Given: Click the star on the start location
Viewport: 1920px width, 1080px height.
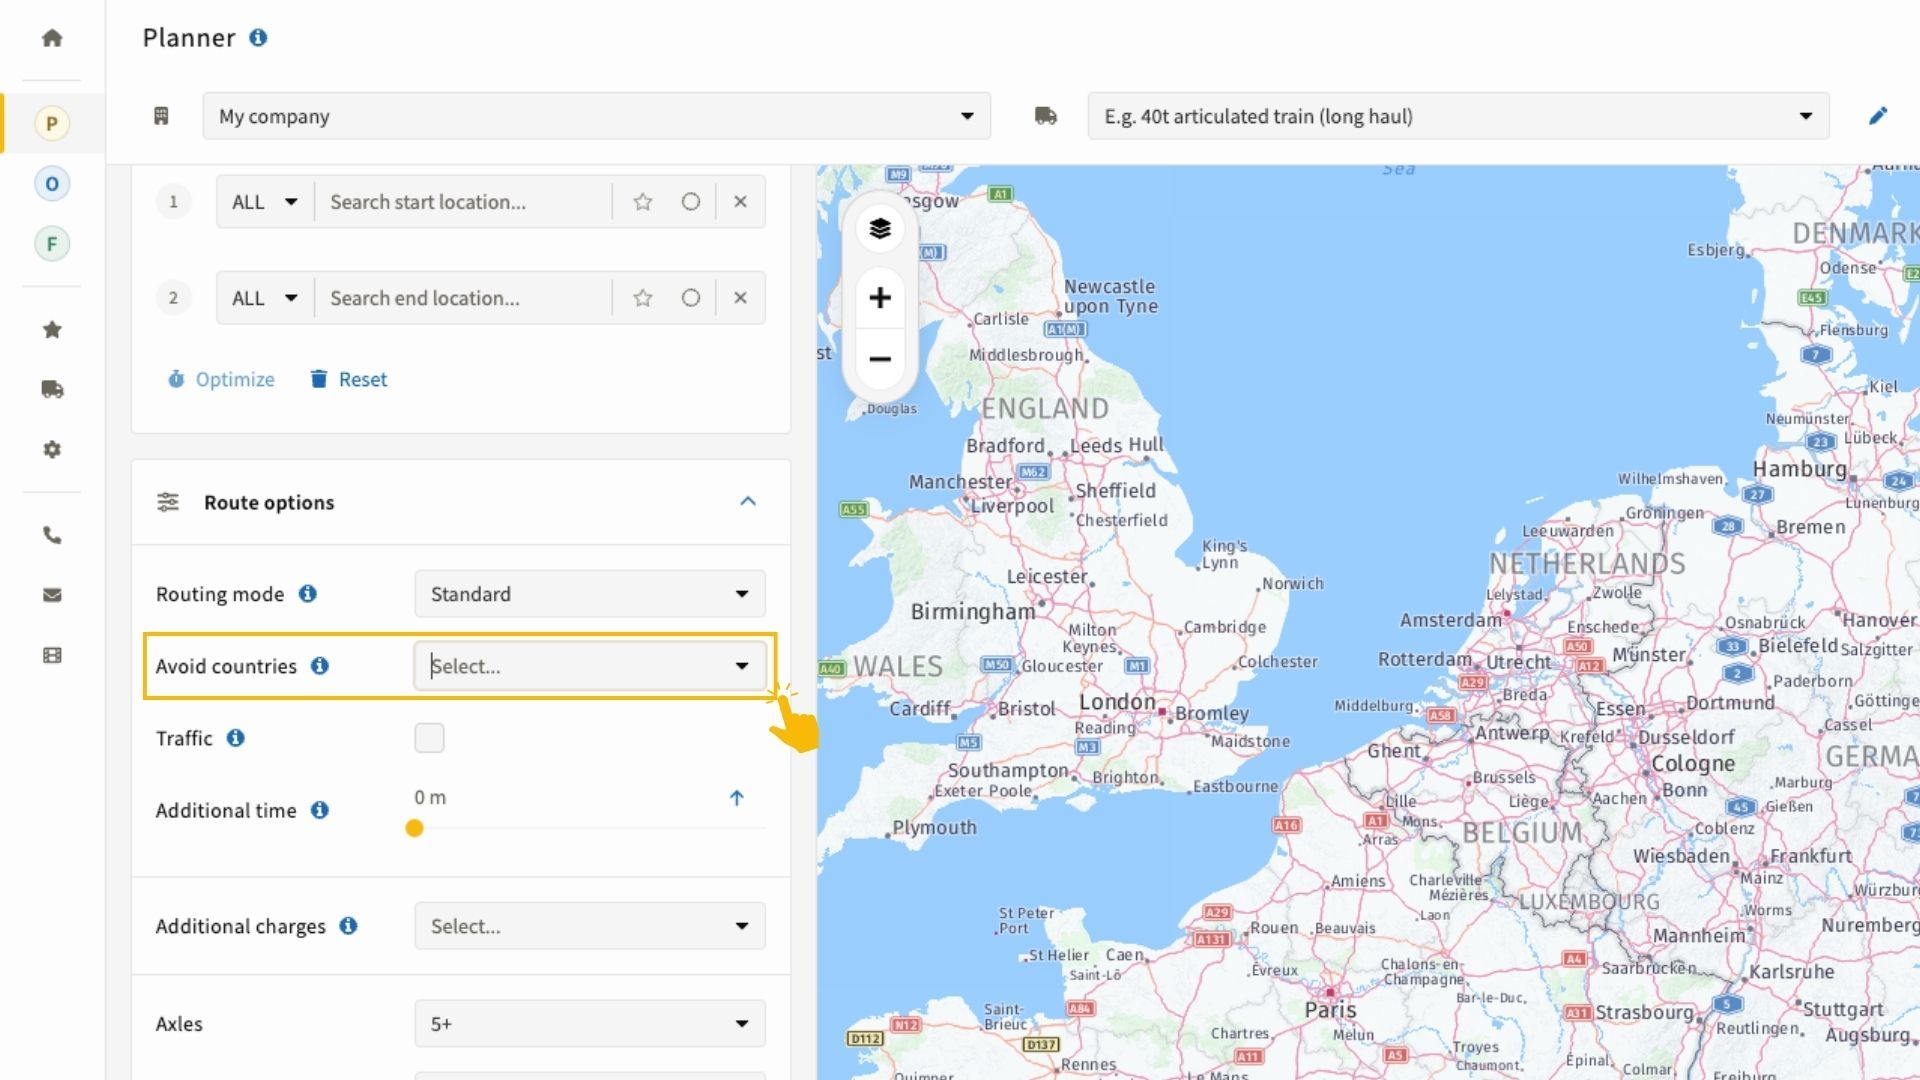Looking at the screenshot, I should 642,202.
